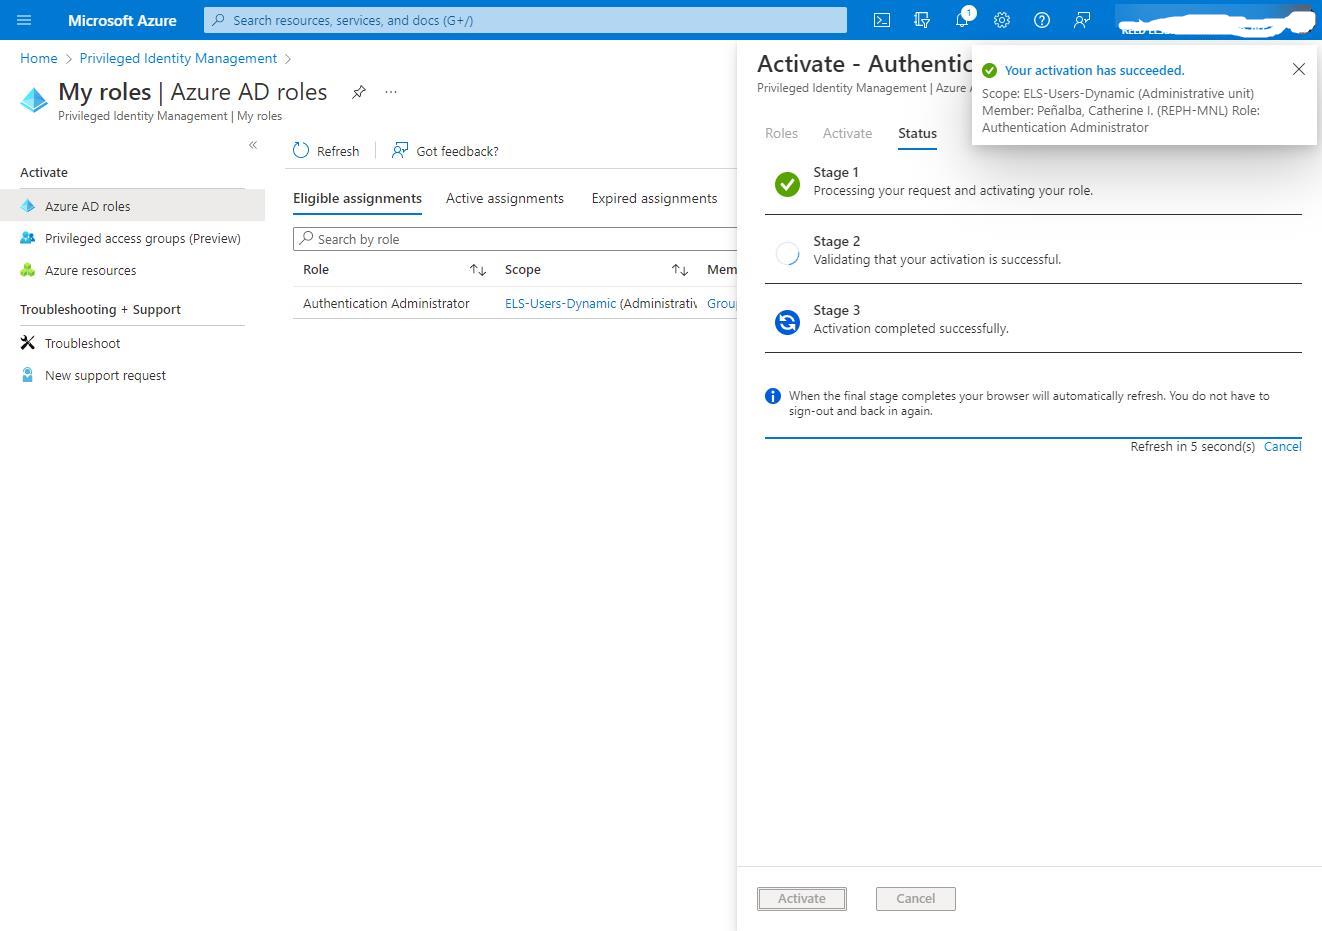Click the blue info icon
The height and width of the screenshot is (931, 1322).
point(773,396)
